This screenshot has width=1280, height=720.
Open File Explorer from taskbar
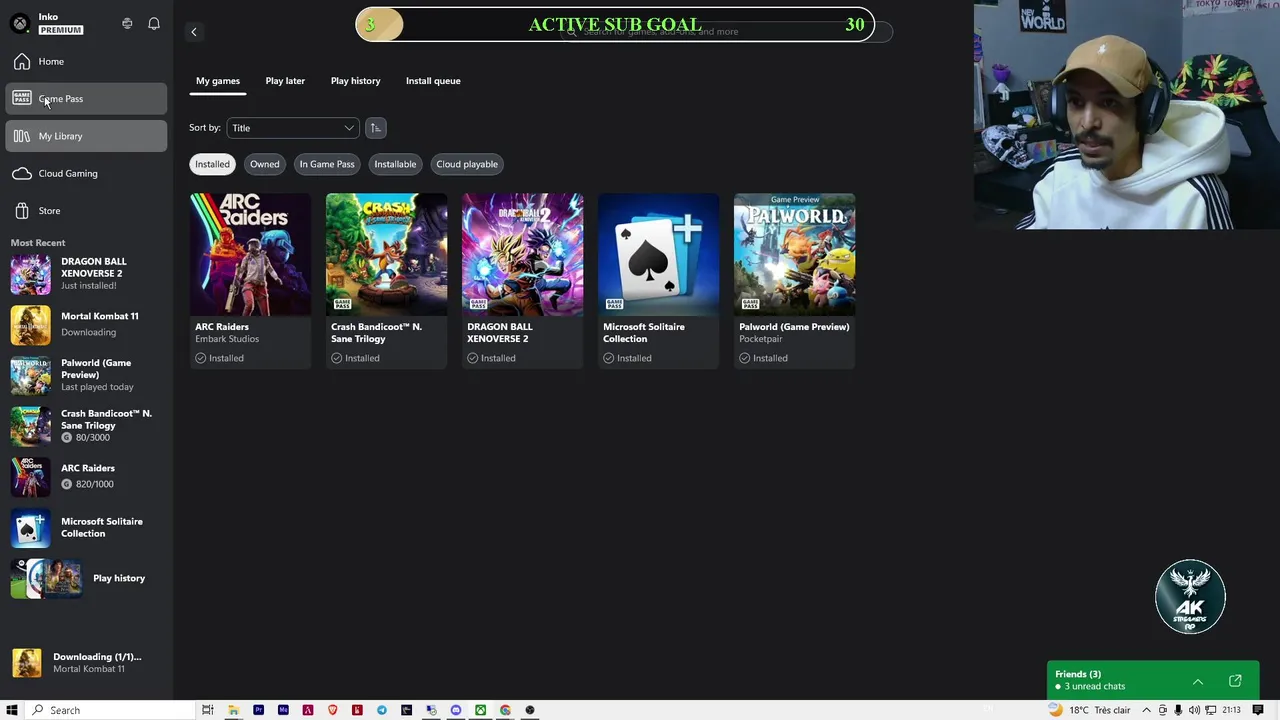pyautogui.click(x=233, y=710)
